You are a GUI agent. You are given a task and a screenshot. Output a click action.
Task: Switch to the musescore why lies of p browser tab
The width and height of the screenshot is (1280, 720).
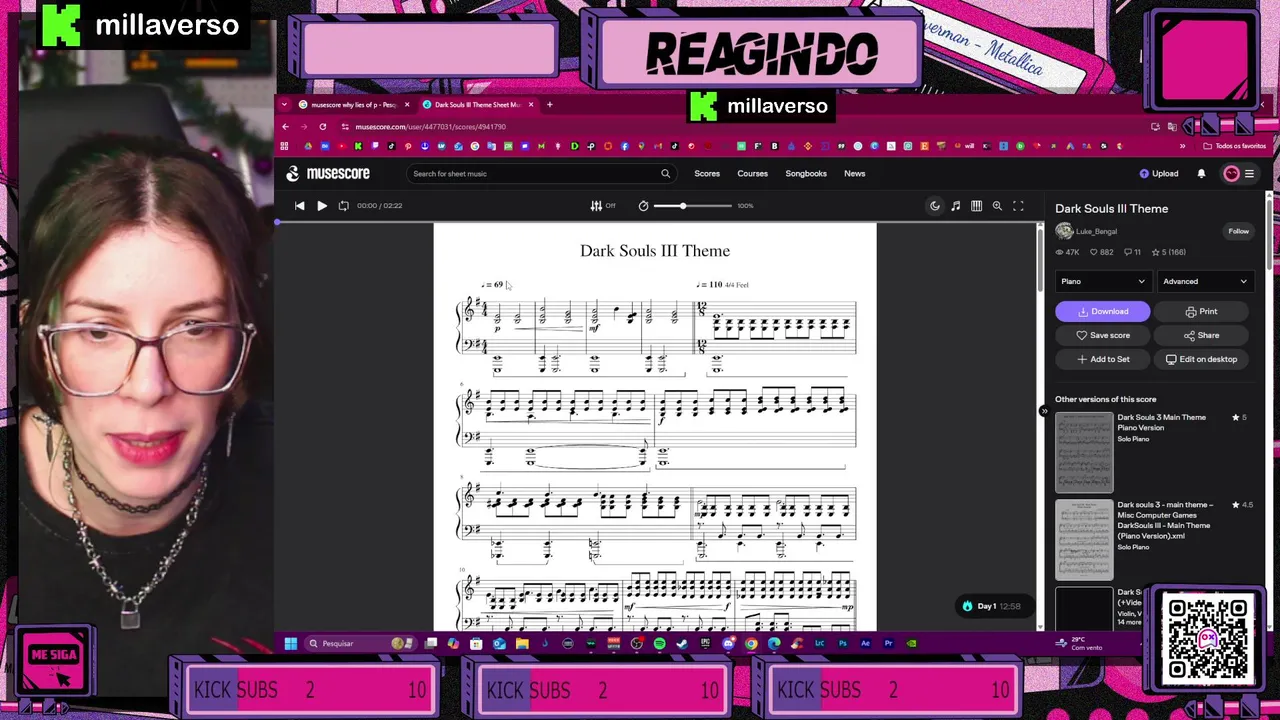pos(354,104)
